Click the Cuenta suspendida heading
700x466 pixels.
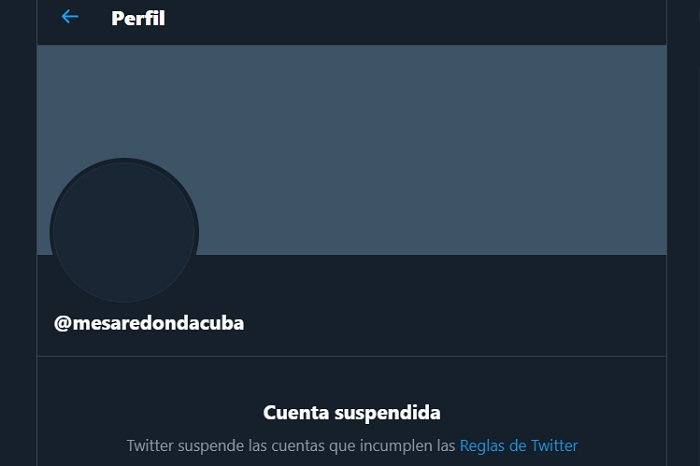tap(352, 412)
